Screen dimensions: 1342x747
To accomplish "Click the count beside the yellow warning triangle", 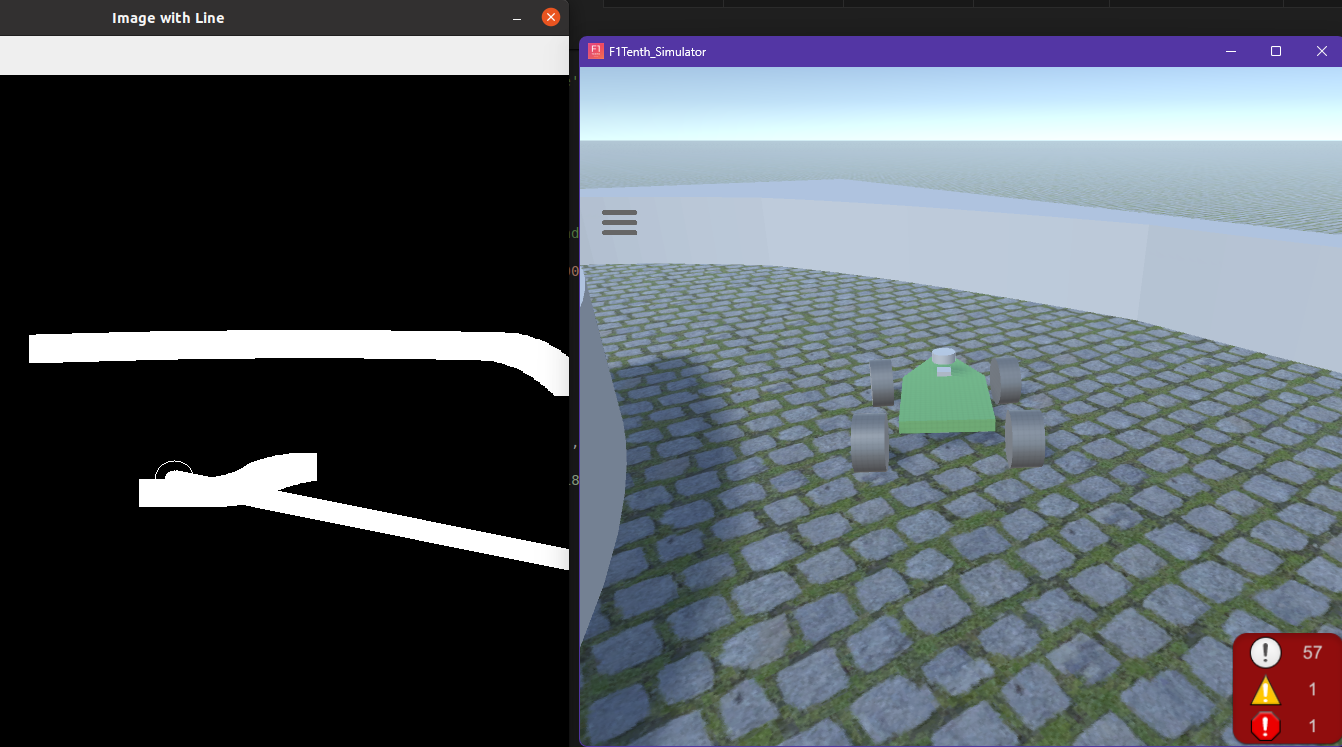I will pyautogui.click(x=1313, y=690).
